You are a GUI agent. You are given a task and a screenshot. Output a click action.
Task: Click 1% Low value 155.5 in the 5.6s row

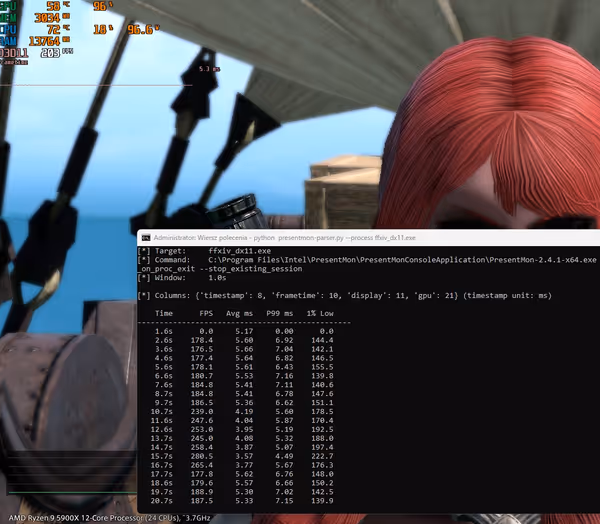point(322,367)
